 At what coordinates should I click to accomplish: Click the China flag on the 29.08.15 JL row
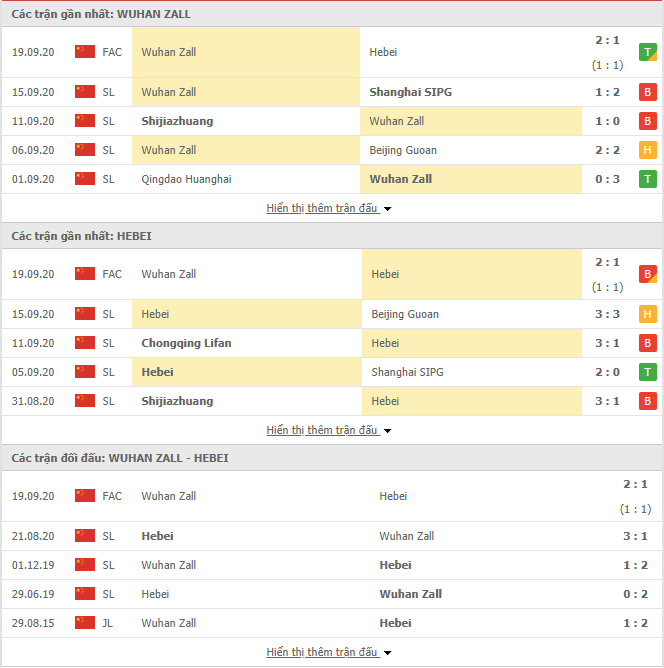[85, 623]
